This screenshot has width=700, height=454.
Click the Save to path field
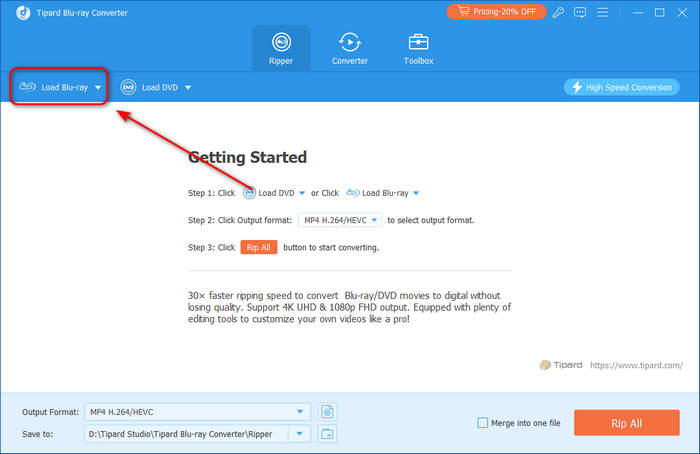187,434
